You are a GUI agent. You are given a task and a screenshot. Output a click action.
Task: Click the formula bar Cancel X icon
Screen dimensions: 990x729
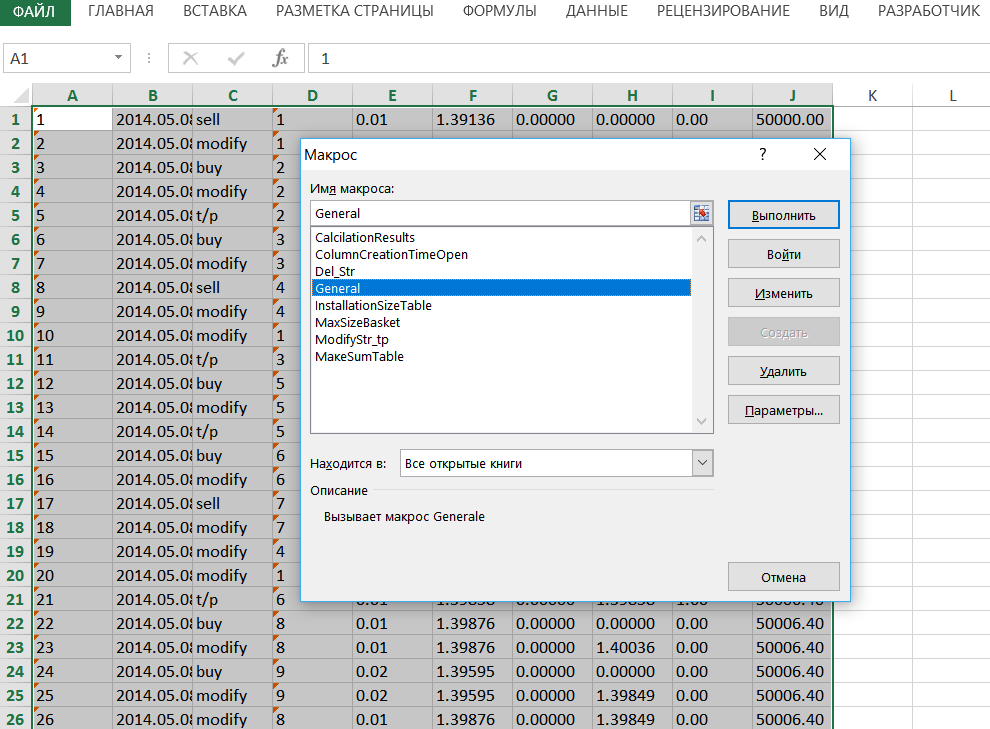click(x=190, y=59)
